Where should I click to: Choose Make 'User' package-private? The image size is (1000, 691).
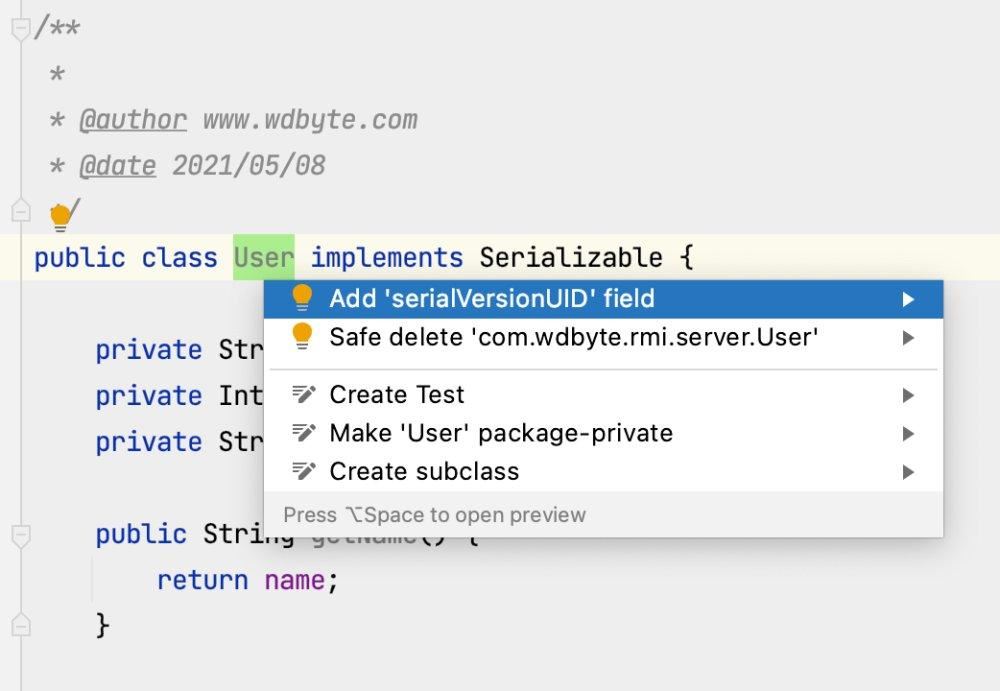click(x=501, y=433)
